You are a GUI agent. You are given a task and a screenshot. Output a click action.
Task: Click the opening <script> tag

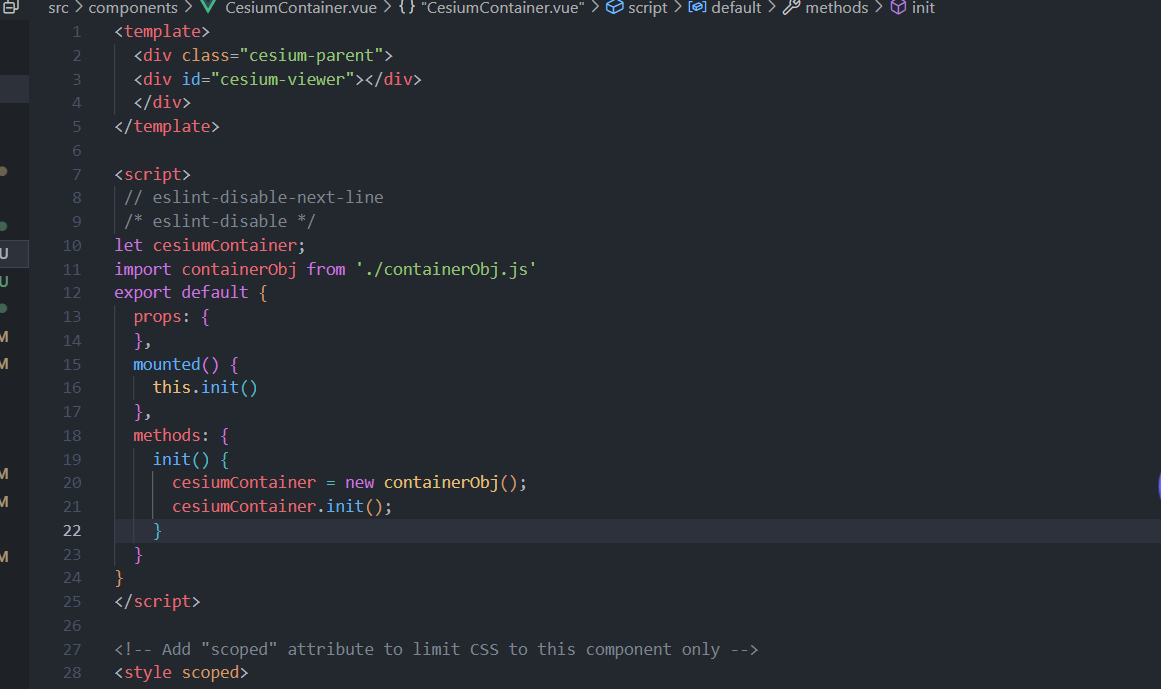click(x=153, y=175)
